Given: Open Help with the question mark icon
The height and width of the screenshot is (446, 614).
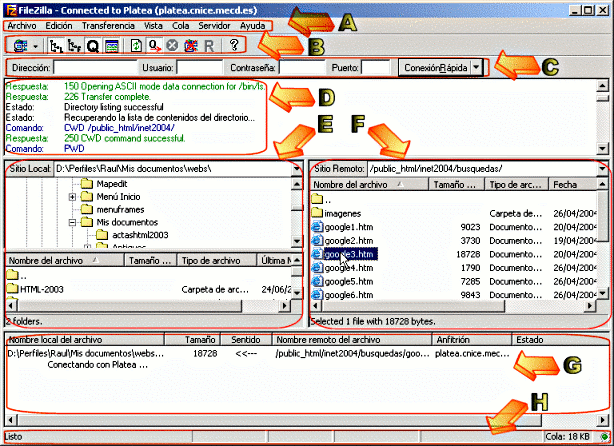Looking at the screenshot, I should point(234,45).
